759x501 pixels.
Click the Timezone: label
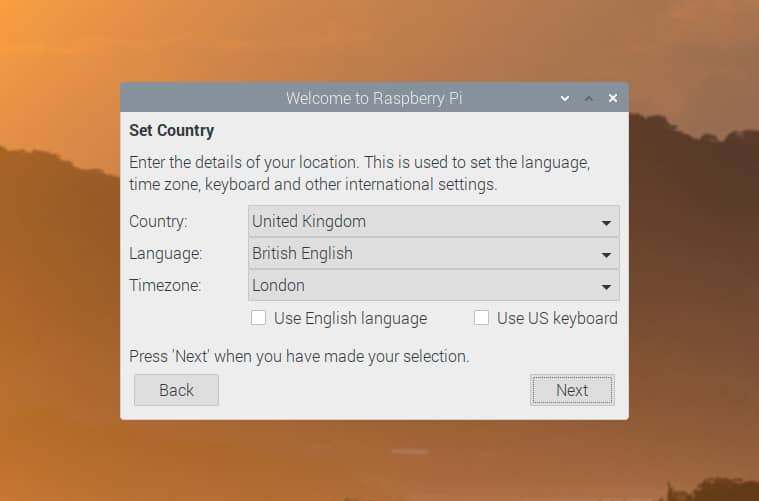(x=165, y=286)
